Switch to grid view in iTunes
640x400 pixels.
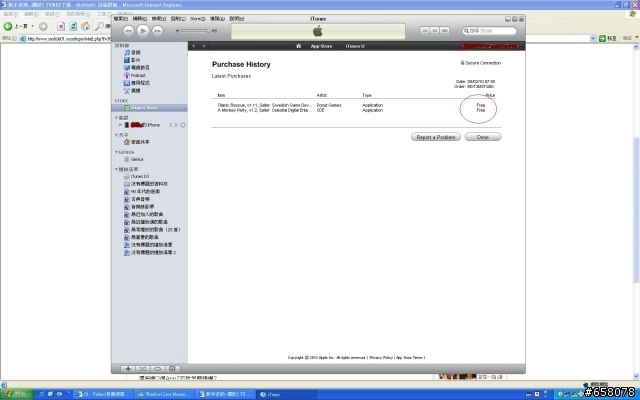tap(435, 31)
